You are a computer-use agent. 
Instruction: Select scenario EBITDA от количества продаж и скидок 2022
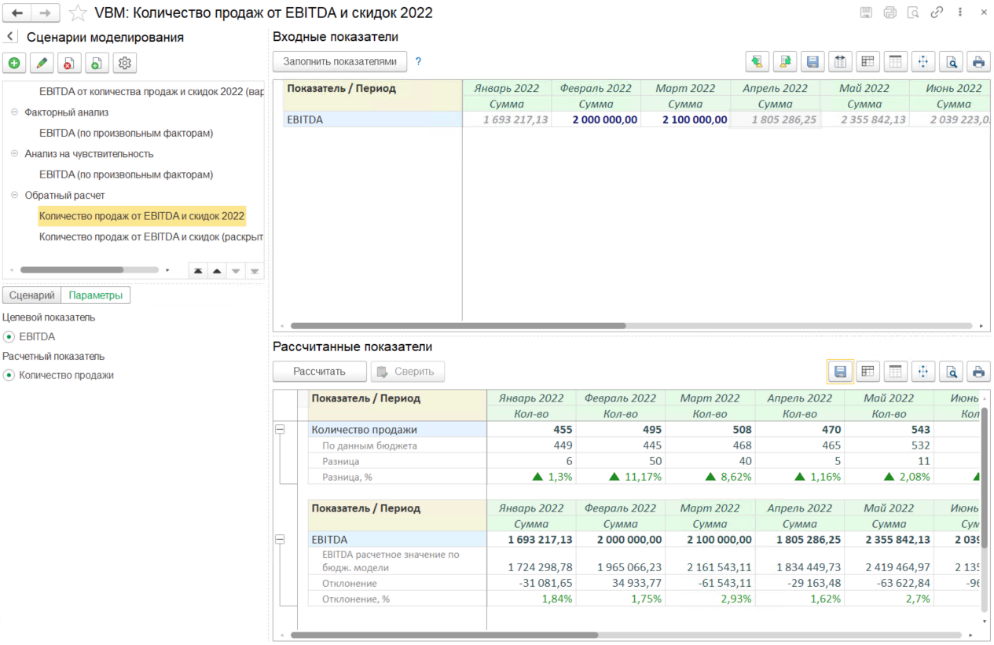[151, 91]
